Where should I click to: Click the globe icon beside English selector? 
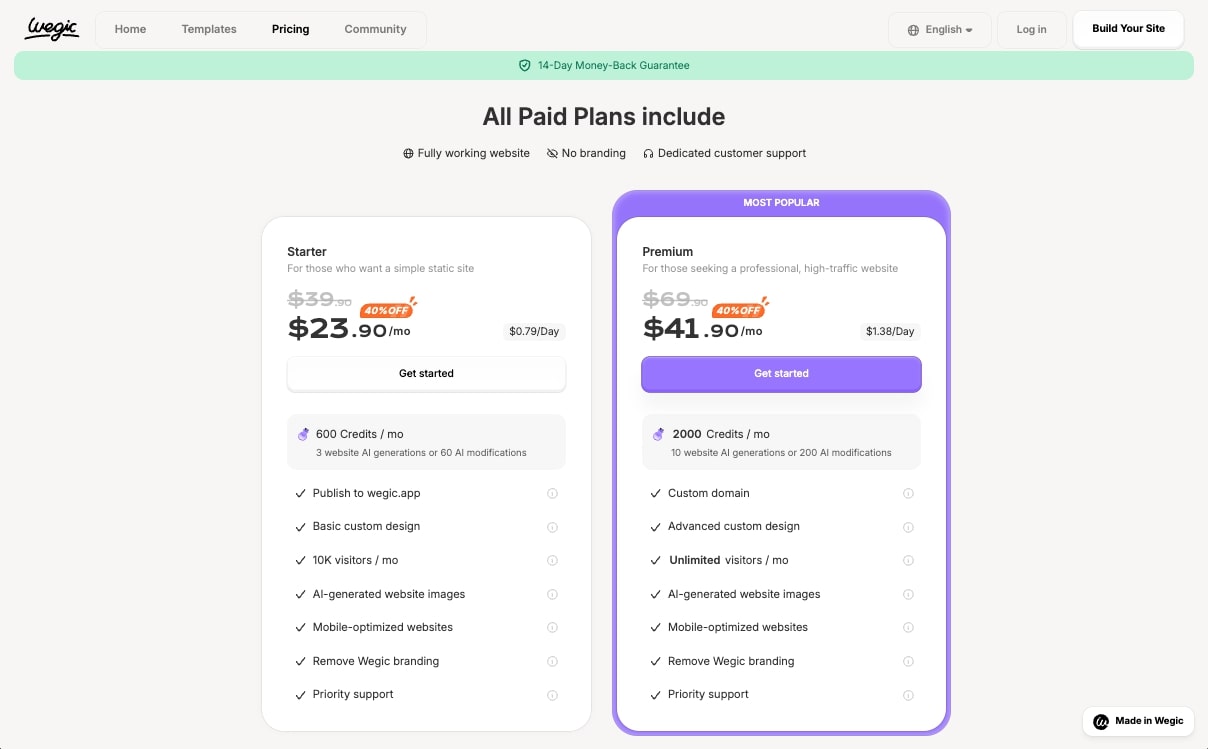(x=913, y=30)
